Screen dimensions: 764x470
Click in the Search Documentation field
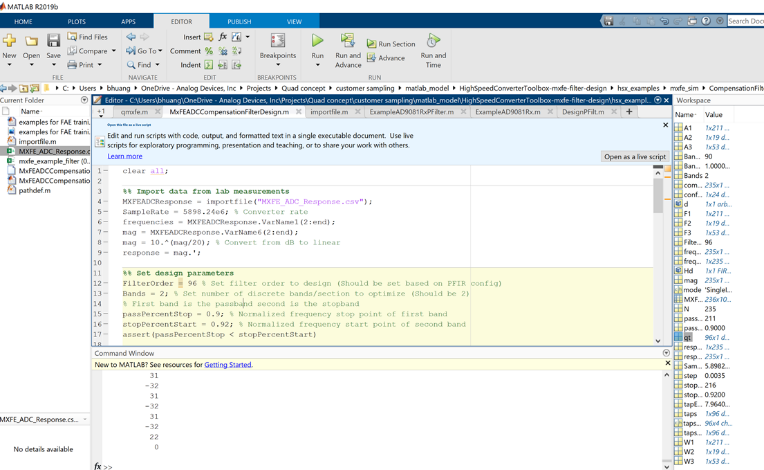[x=745, y=21]
